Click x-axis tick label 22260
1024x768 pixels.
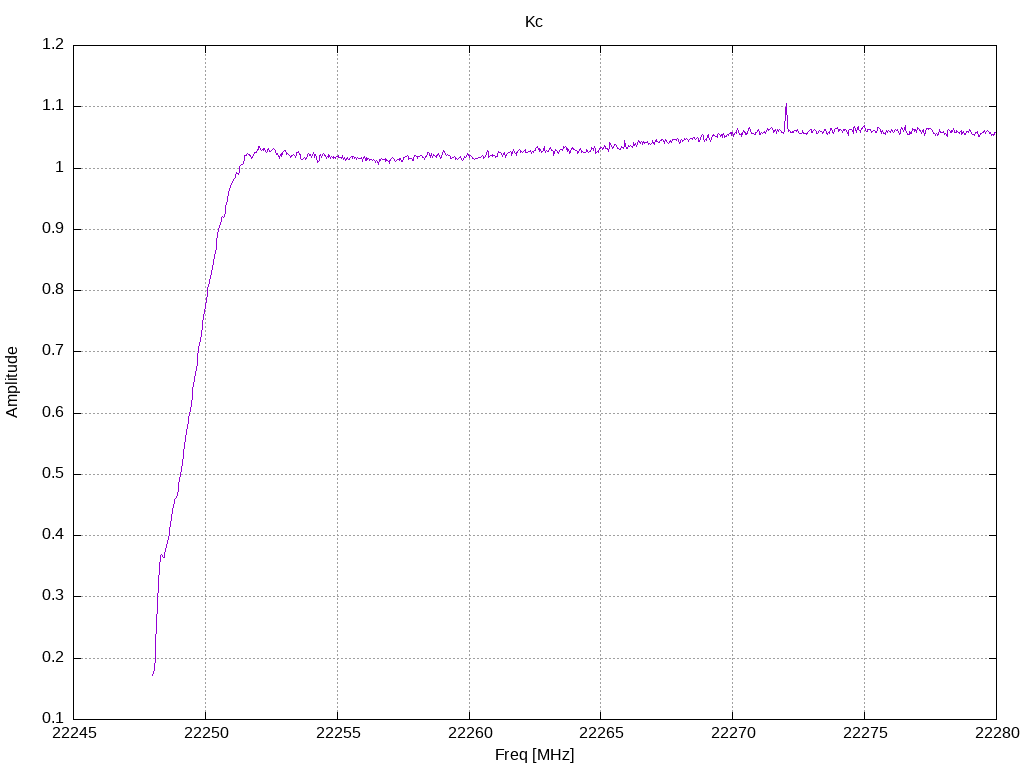click(x=470, y=733)
